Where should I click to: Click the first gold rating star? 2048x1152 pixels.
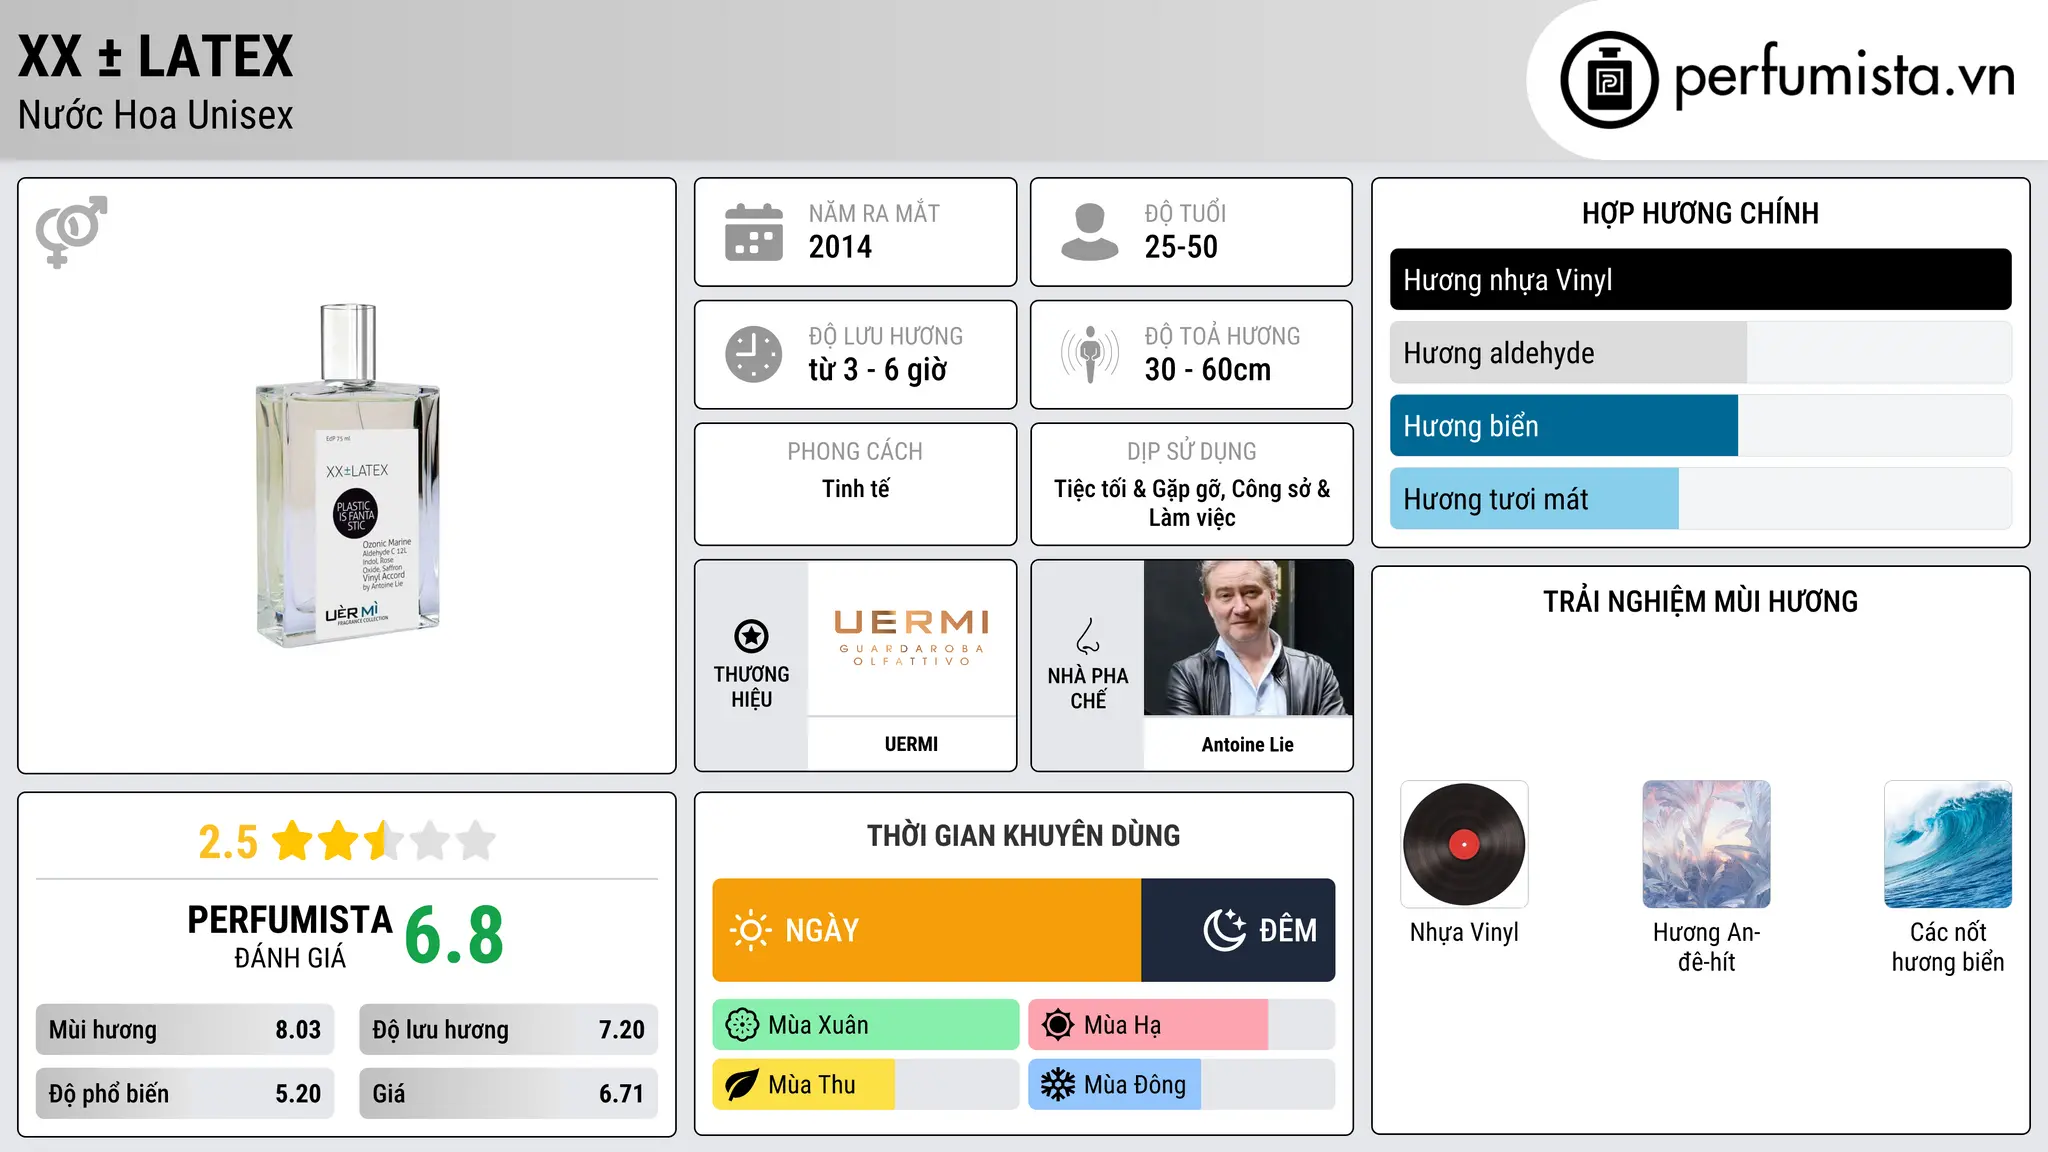point(293,840)
